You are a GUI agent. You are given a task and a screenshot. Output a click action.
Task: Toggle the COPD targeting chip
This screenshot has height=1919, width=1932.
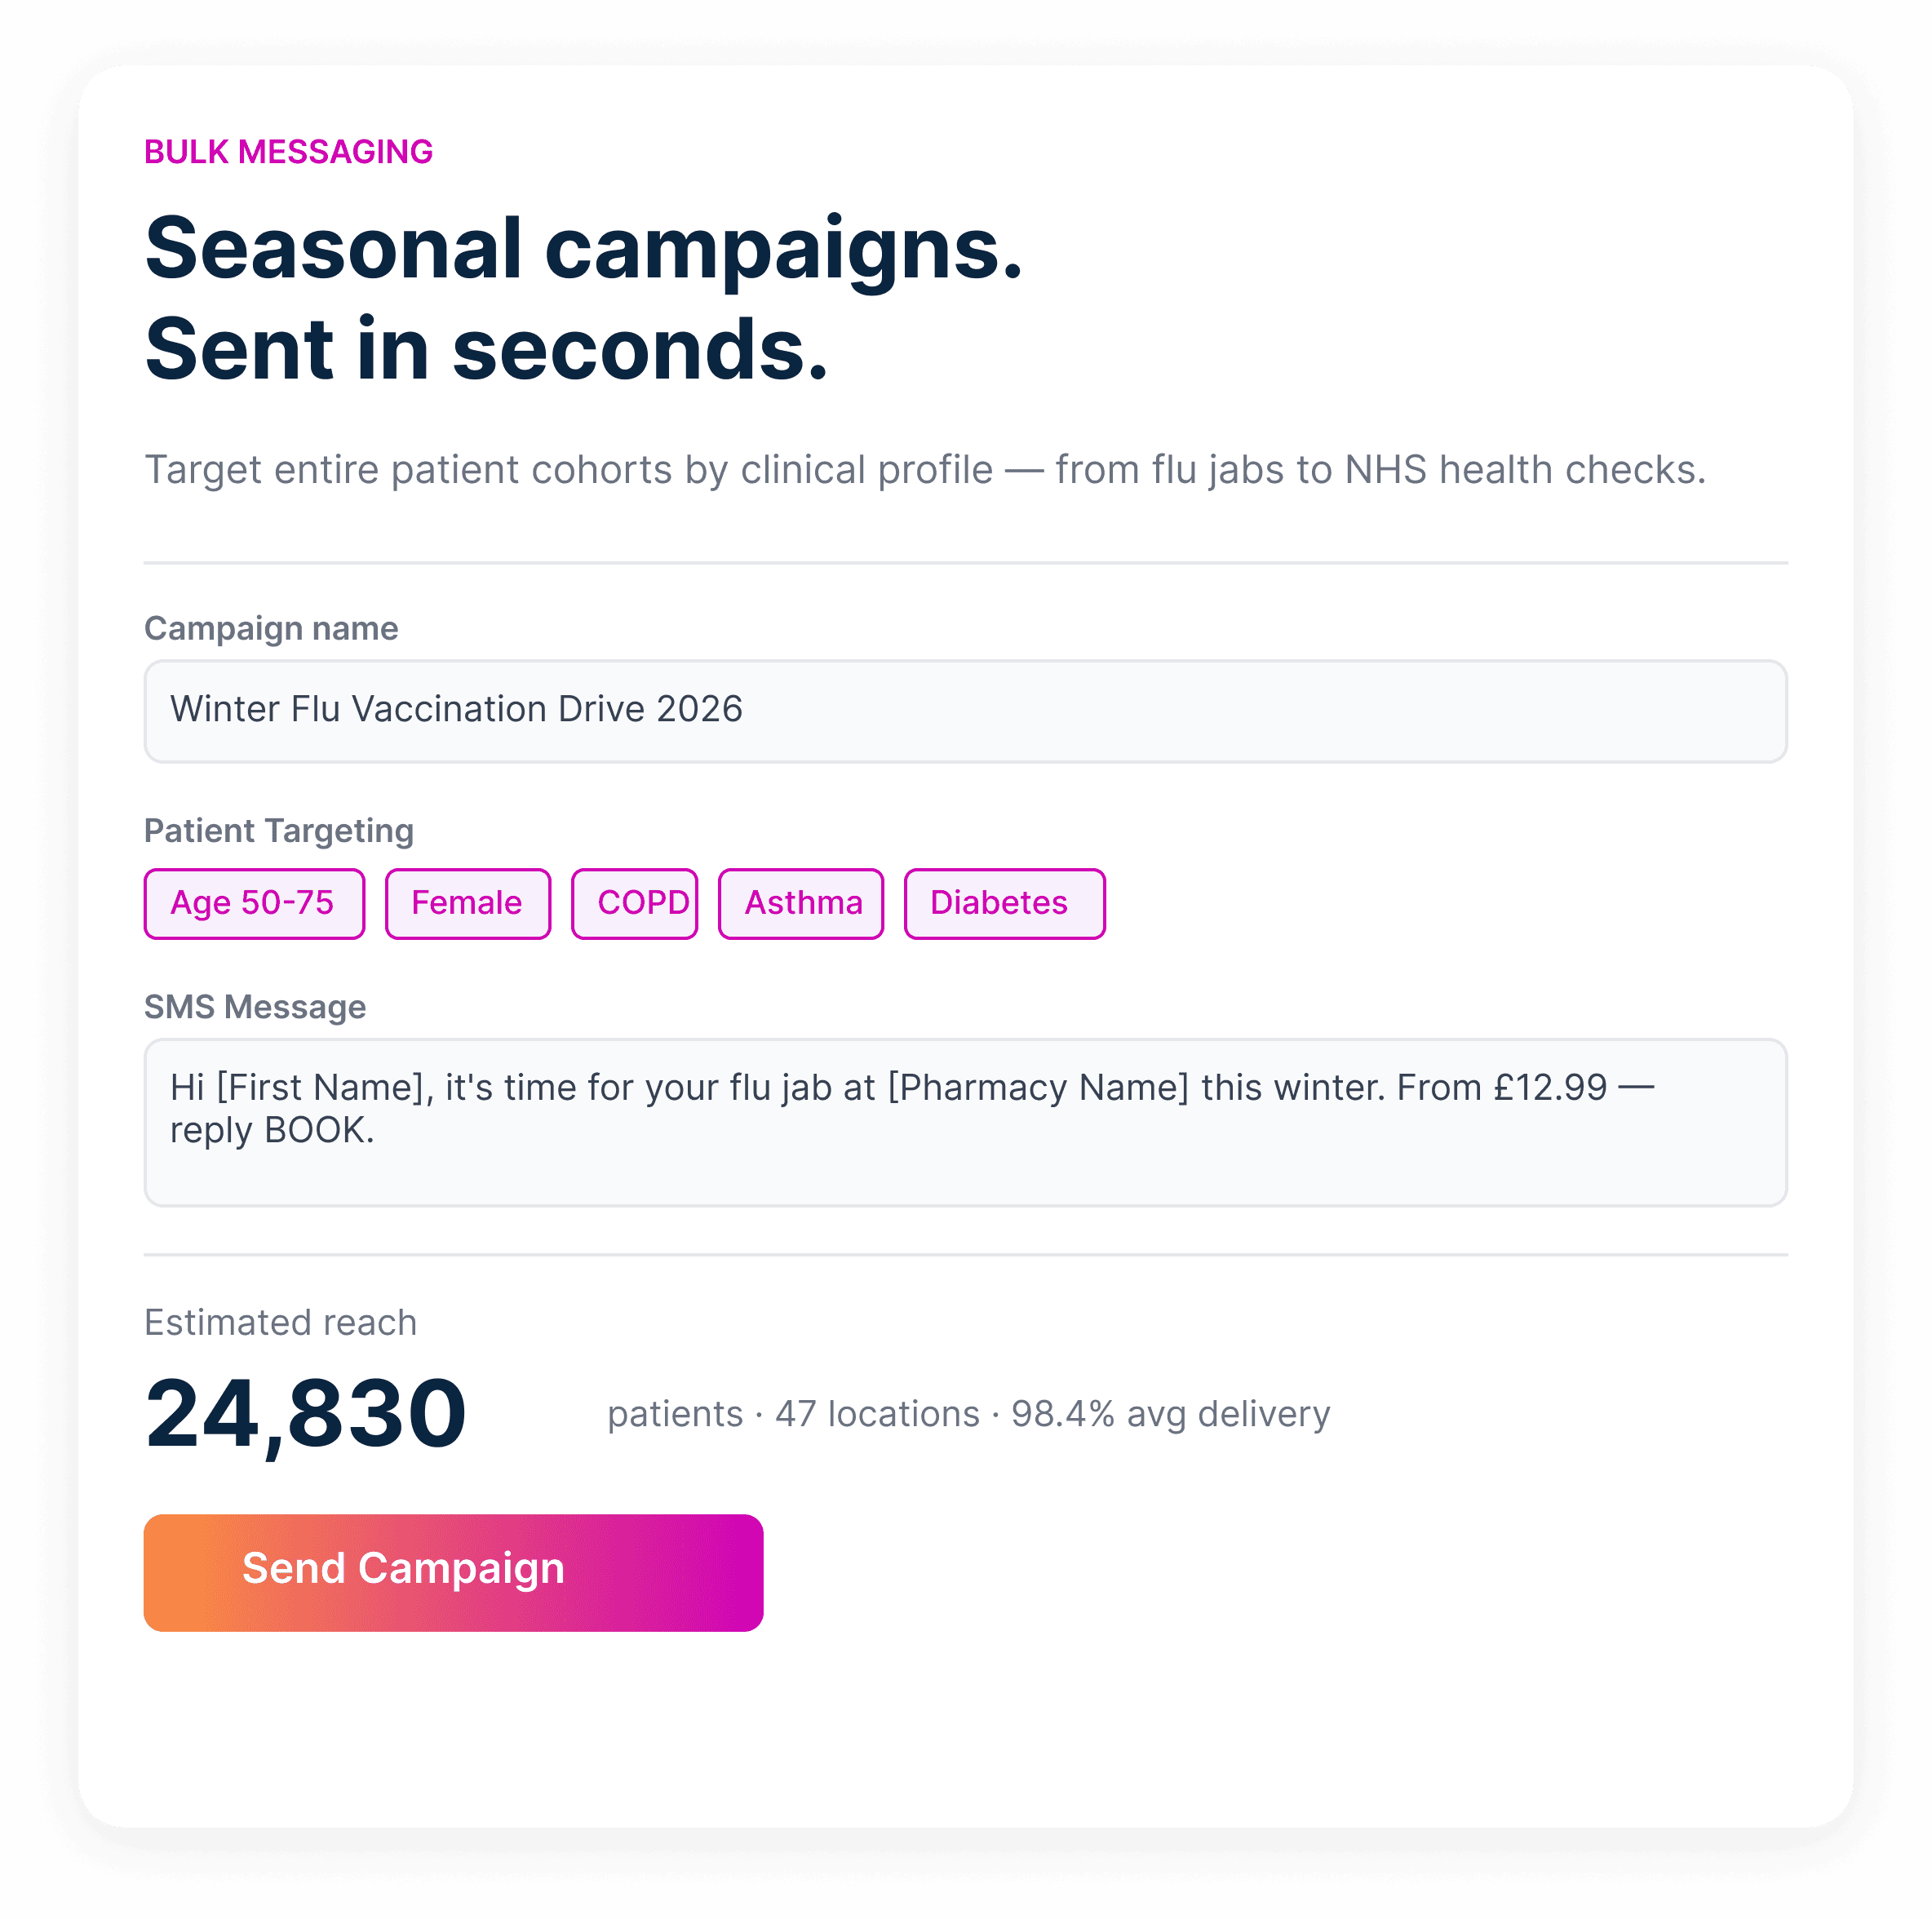coord(634,903)
